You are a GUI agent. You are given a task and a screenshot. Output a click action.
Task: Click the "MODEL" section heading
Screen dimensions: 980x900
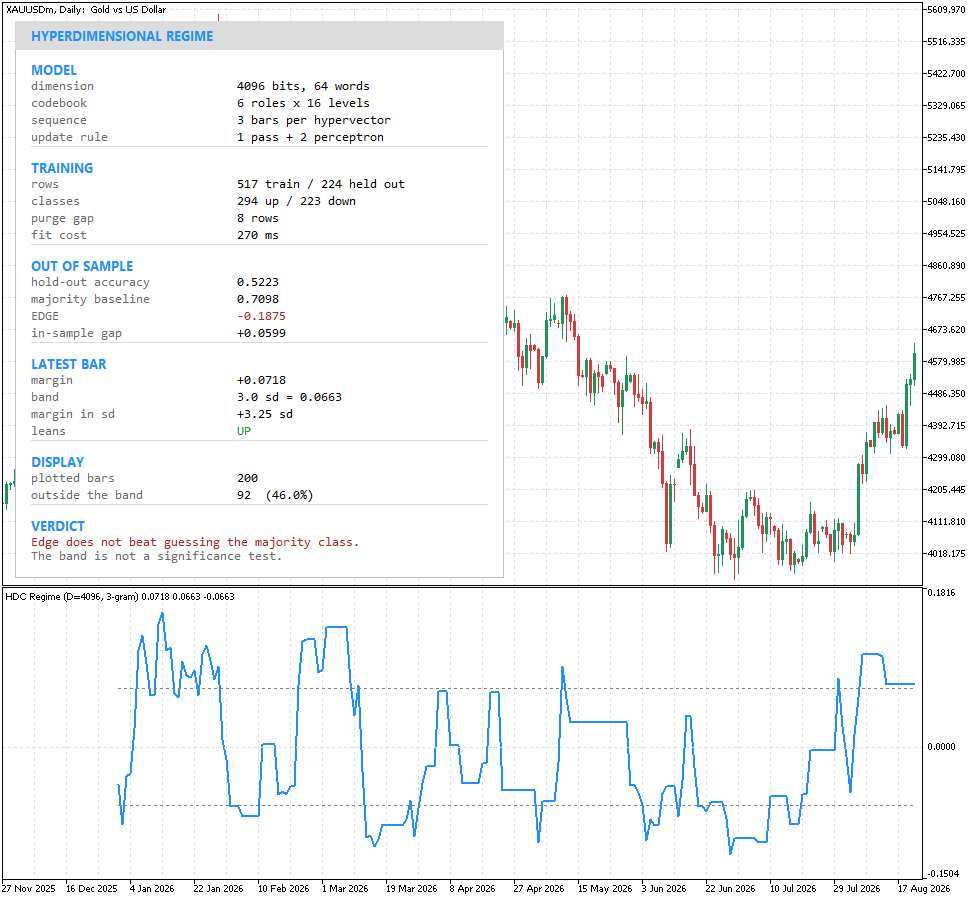(54, 70)
